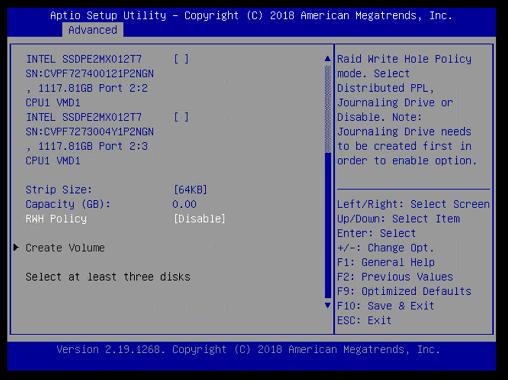Click the F9: Optimized Defaults hint
508x380 pixels.
404,291
